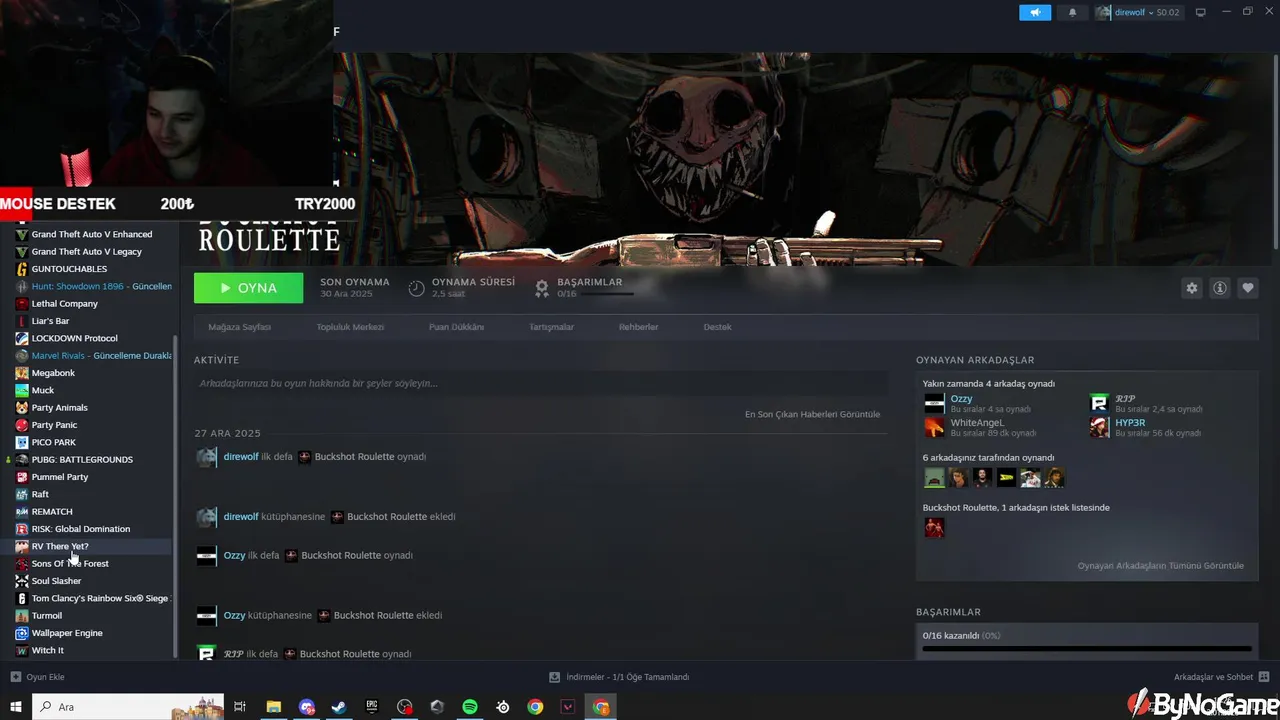The height and width of the screenshot is (720, 1280).
Task: Open the notifications bell
Action: (x=1073, y=12)
